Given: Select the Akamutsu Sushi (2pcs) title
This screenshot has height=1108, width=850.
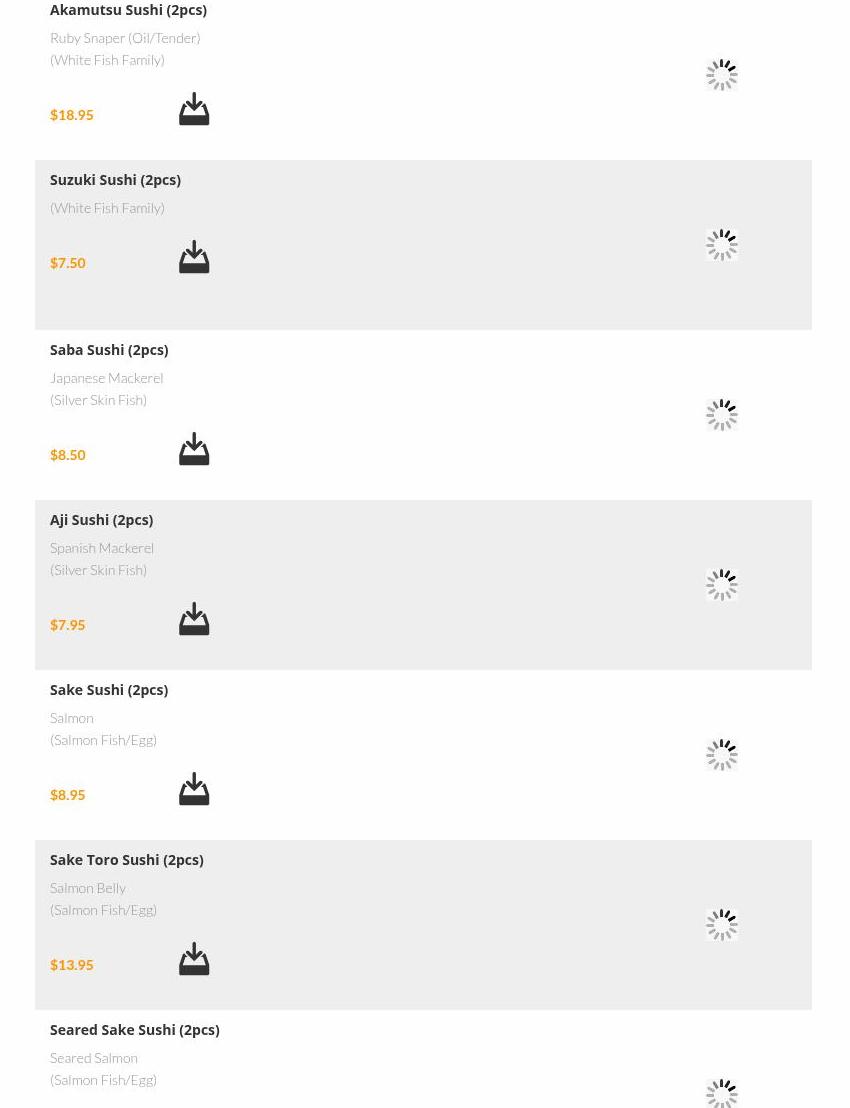Looking at the screenshot, I should pos(128,10).
